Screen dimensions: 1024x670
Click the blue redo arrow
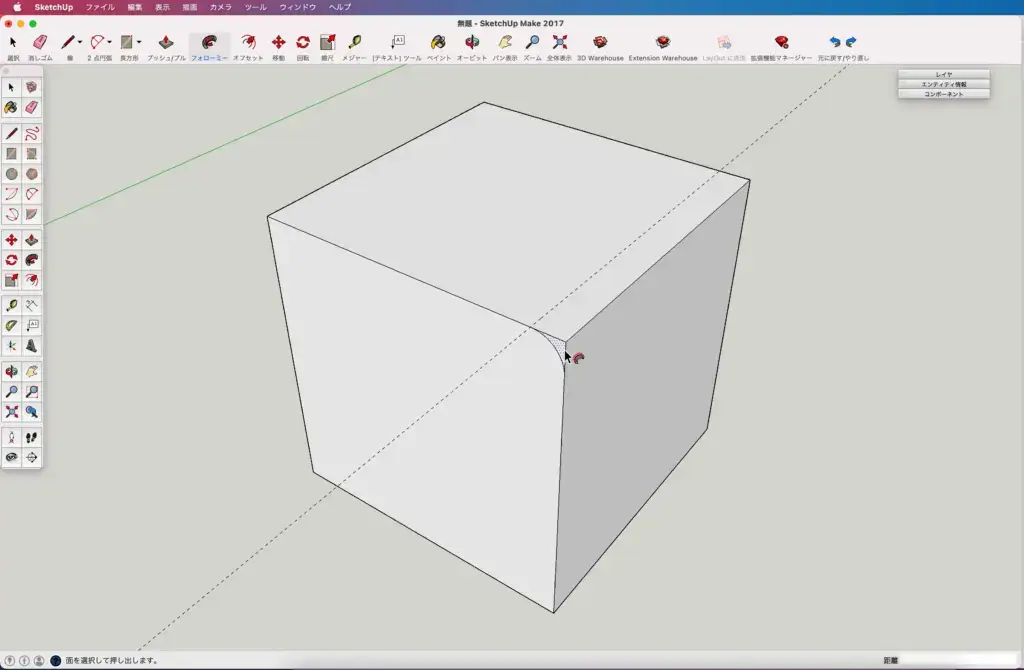(851, 42)
